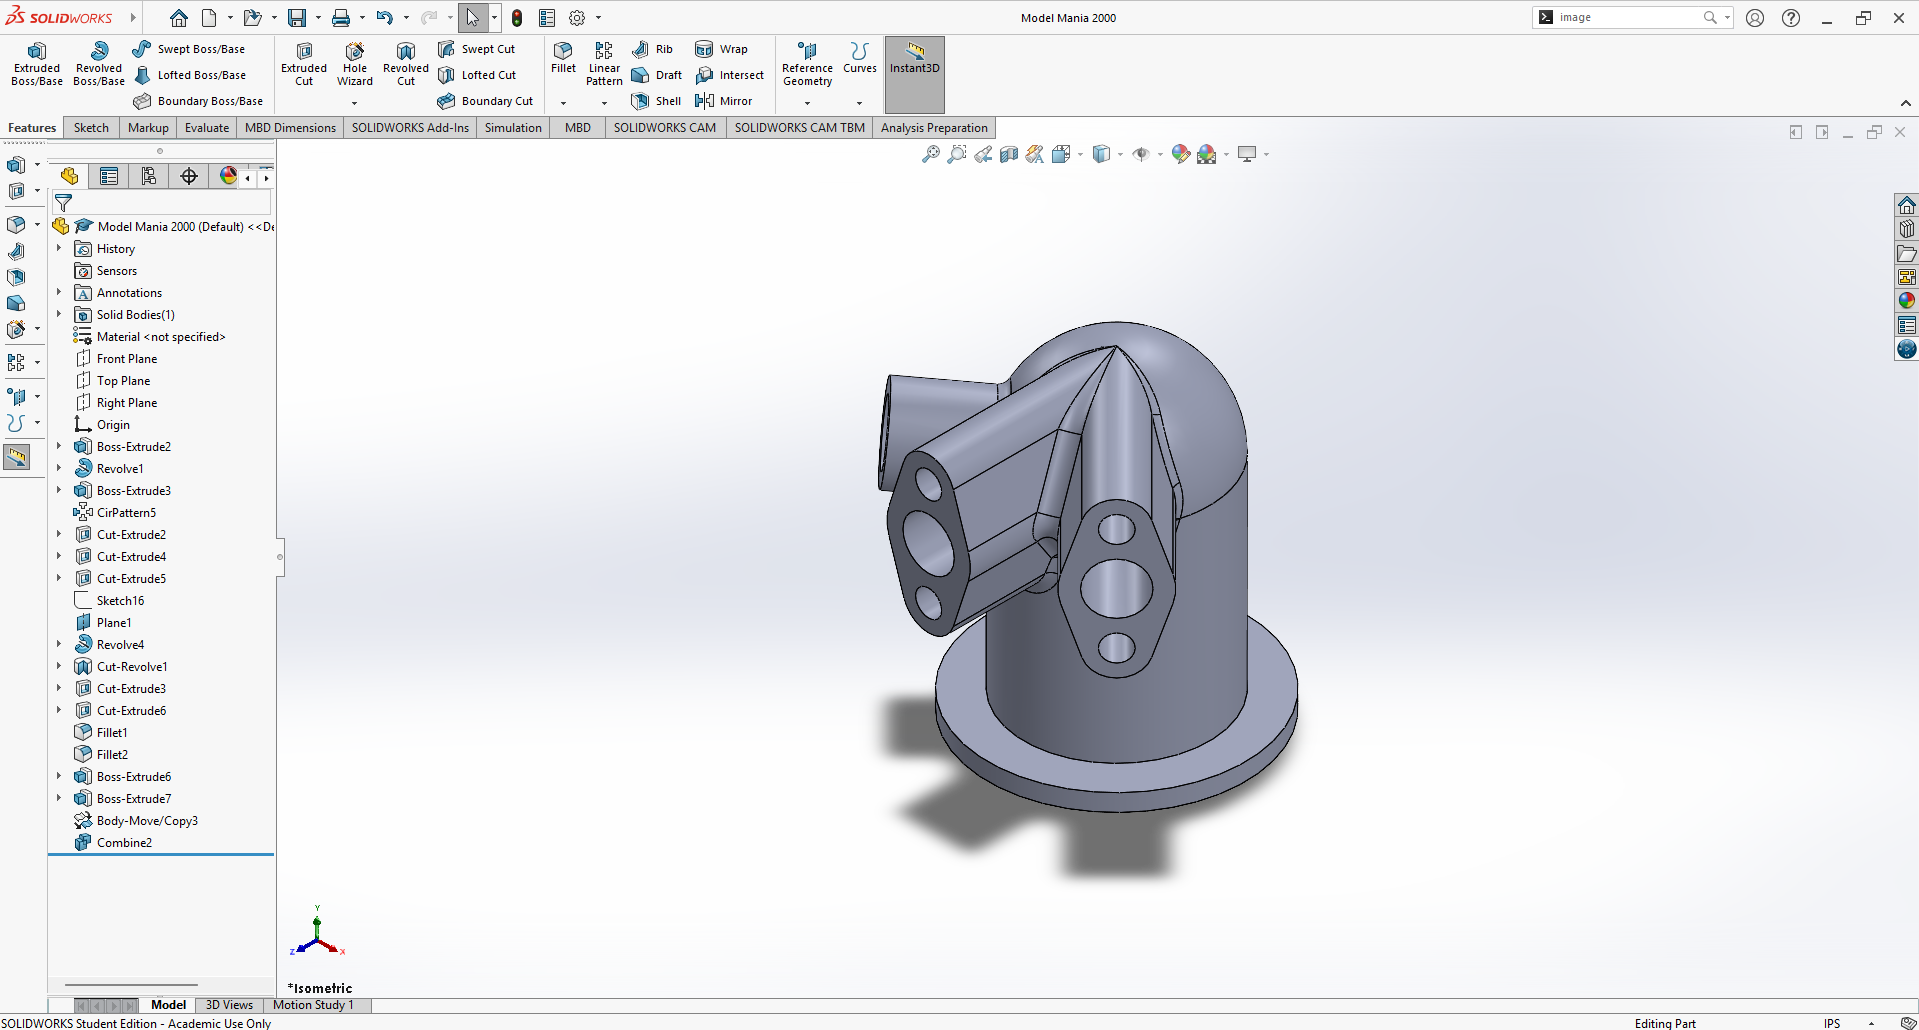Toggle the rebuild traffic light icon

517,18
